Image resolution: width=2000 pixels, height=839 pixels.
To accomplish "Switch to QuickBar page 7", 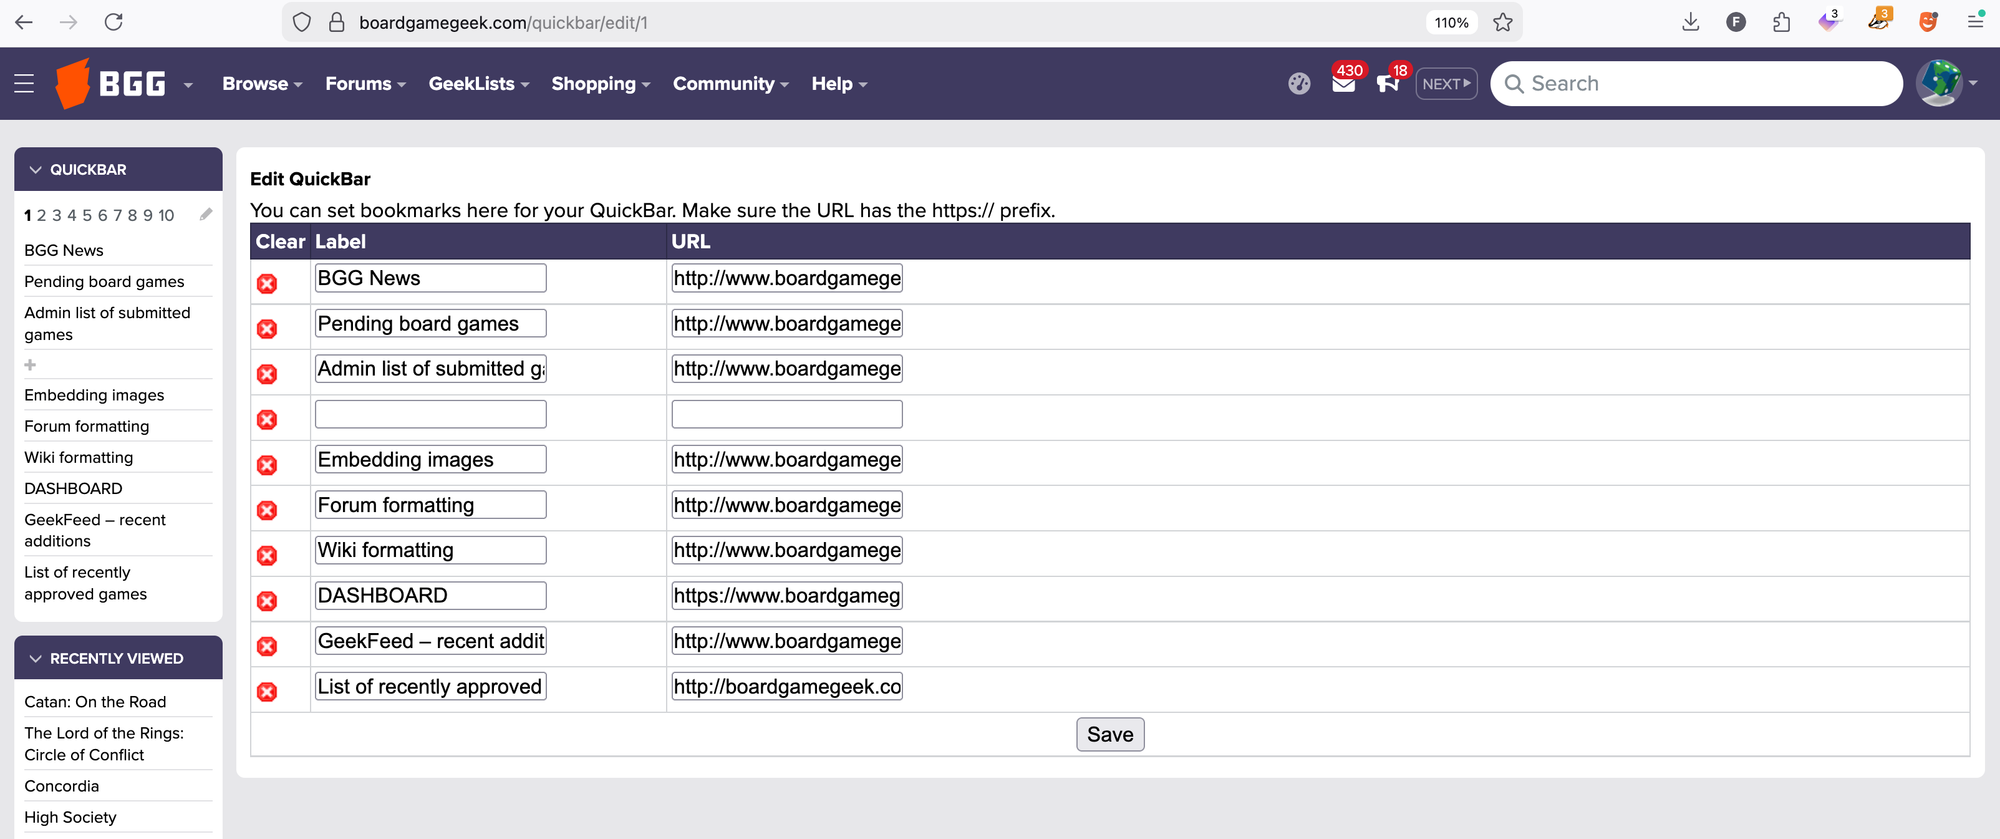I will 118,215.
